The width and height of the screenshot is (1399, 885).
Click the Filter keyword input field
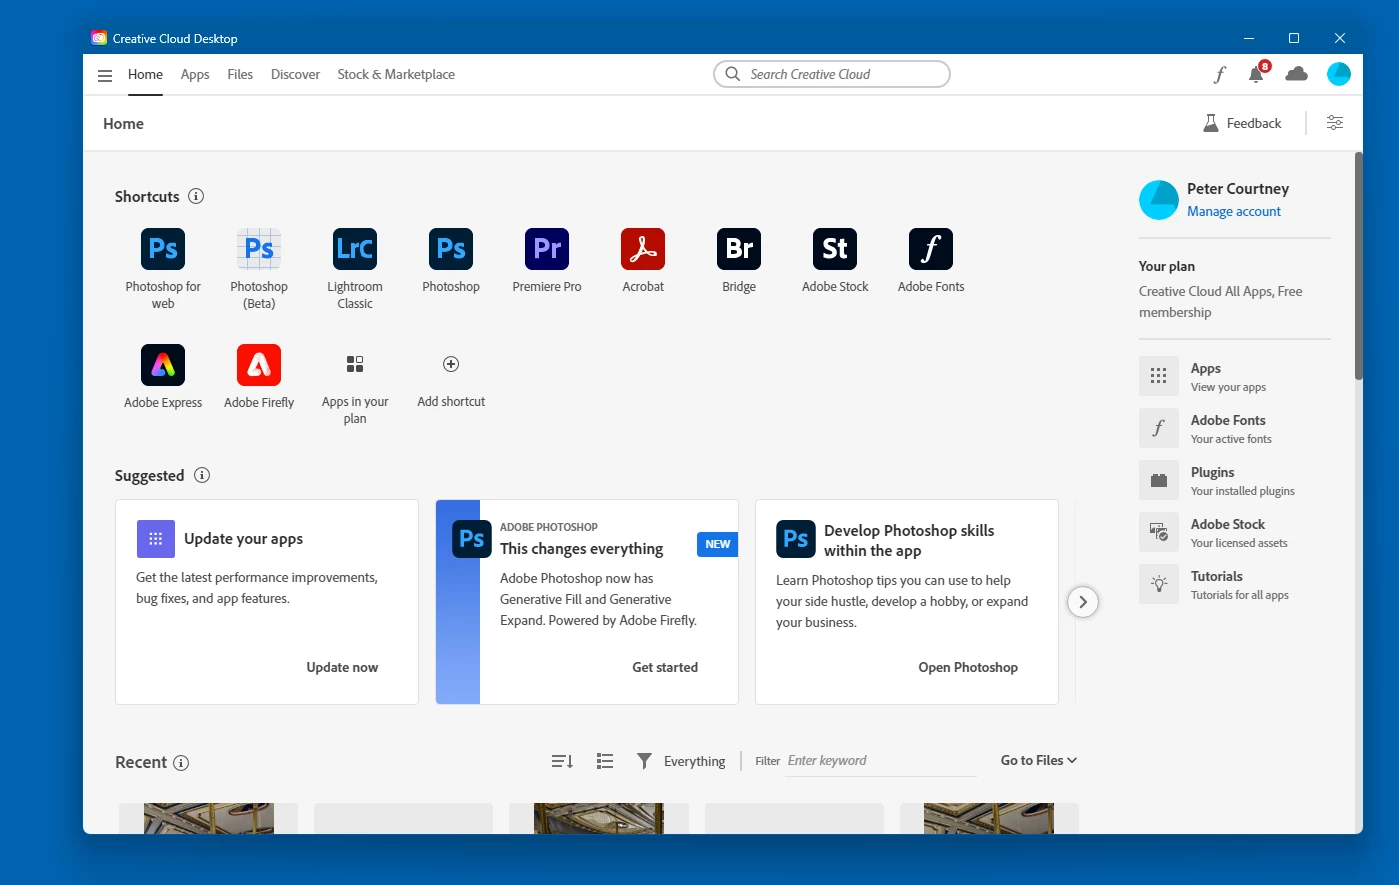pyautogui.click(x=881, y=761)
